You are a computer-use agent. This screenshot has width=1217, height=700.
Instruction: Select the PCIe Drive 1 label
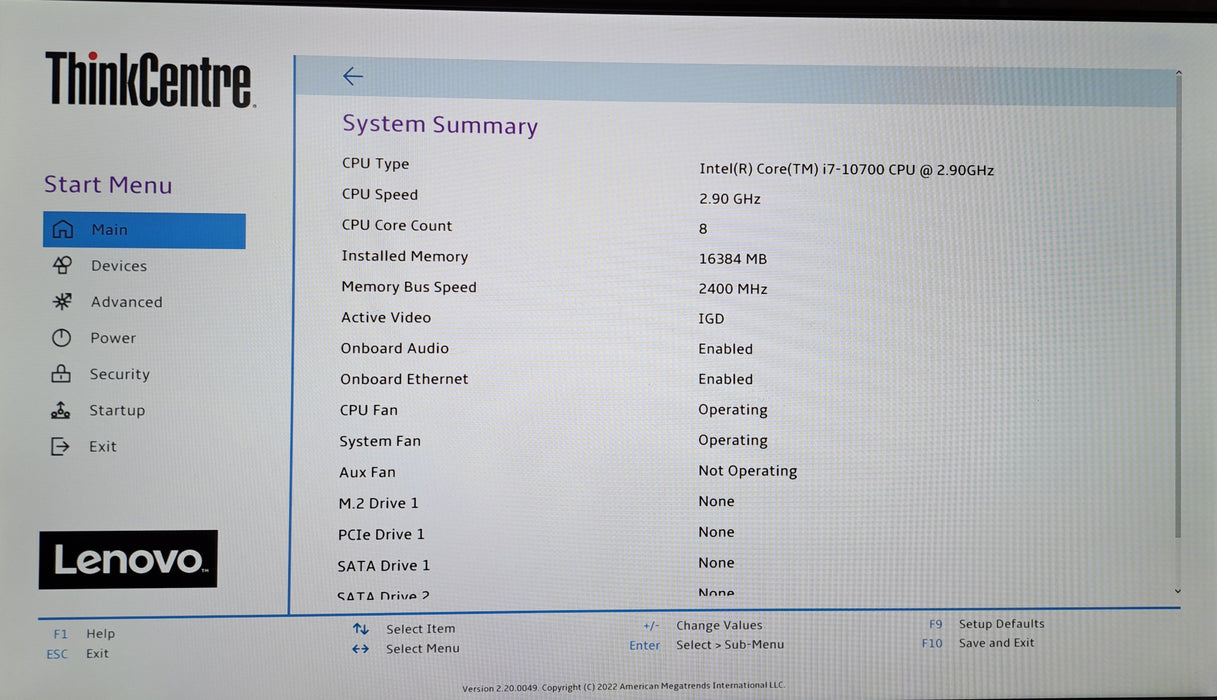[x=381, y=534]
